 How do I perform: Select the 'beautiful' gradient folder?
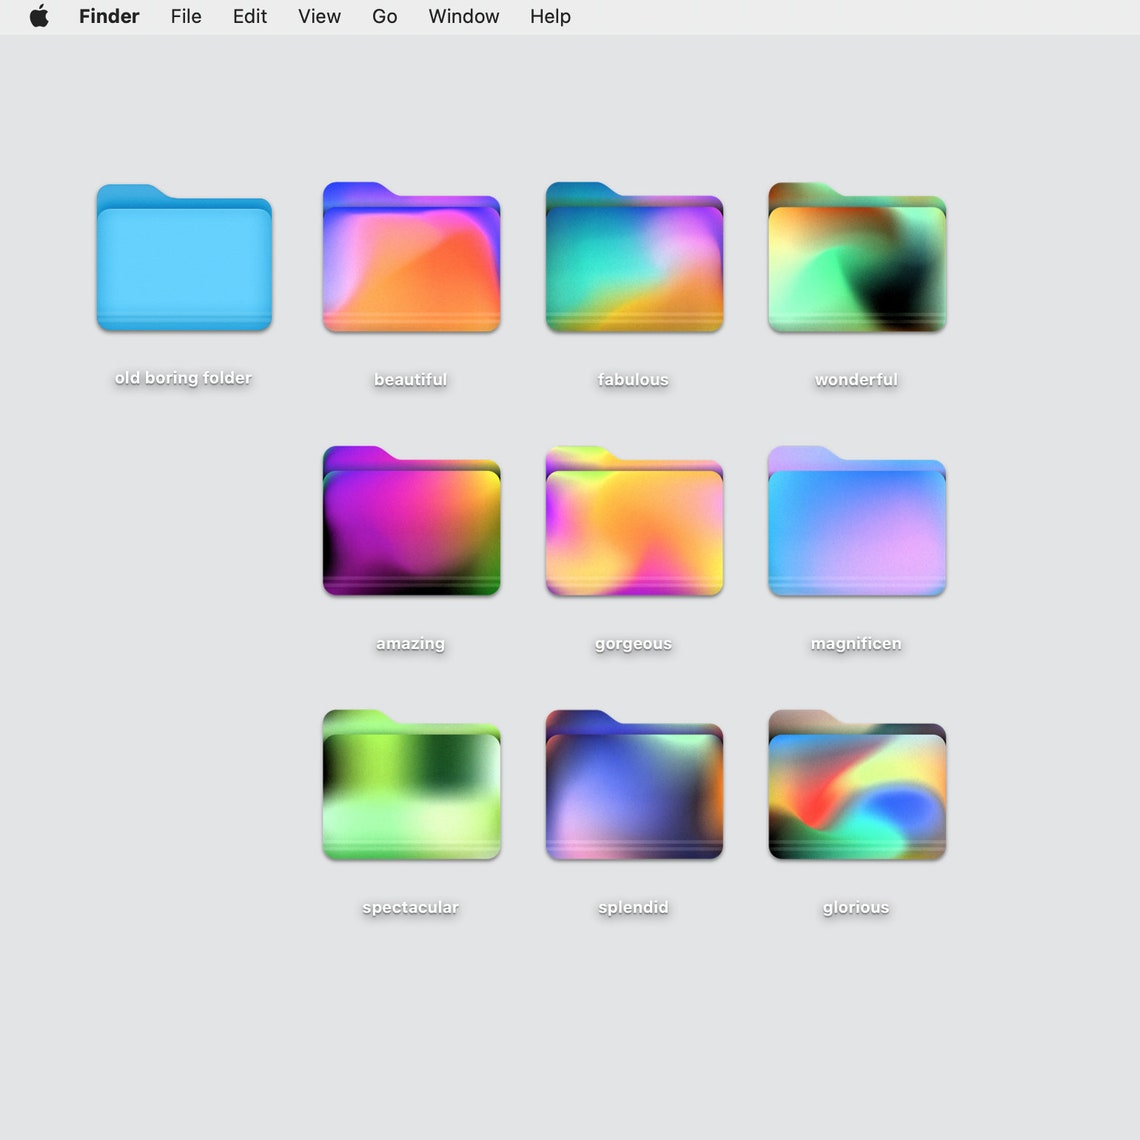(x=411, y=258)
